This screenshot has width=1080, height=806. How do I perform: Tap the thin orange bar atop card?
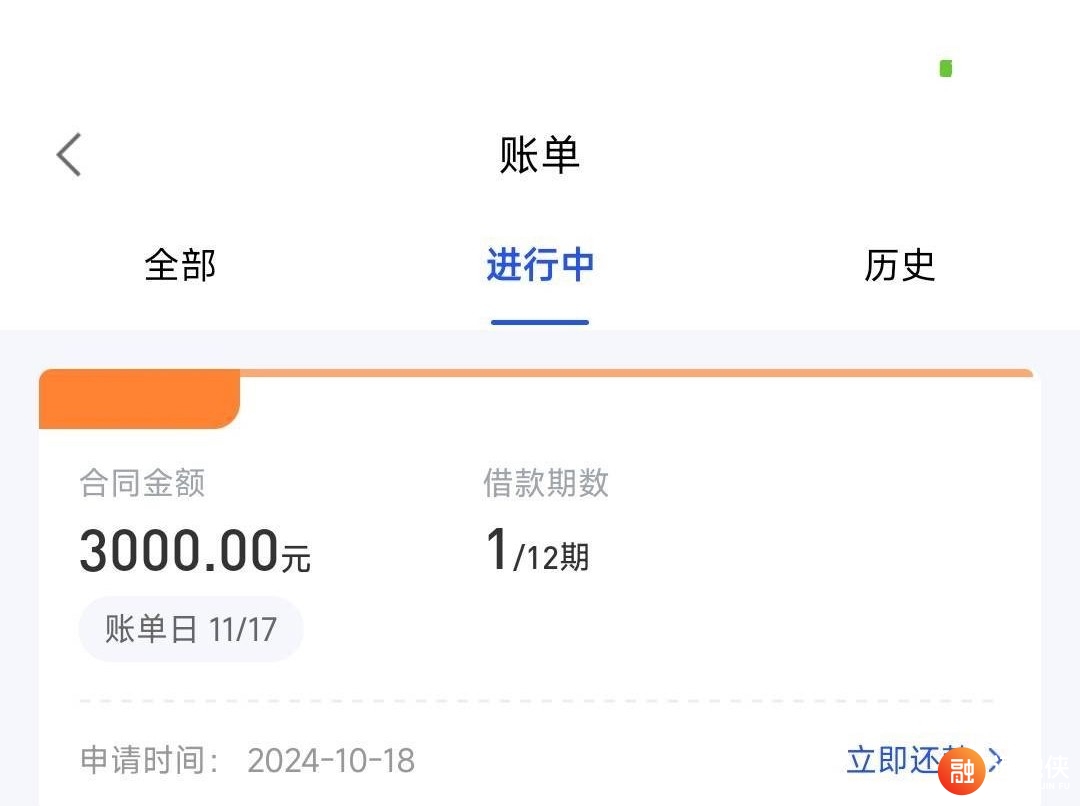pyautogui.click(x=636, y=373)
